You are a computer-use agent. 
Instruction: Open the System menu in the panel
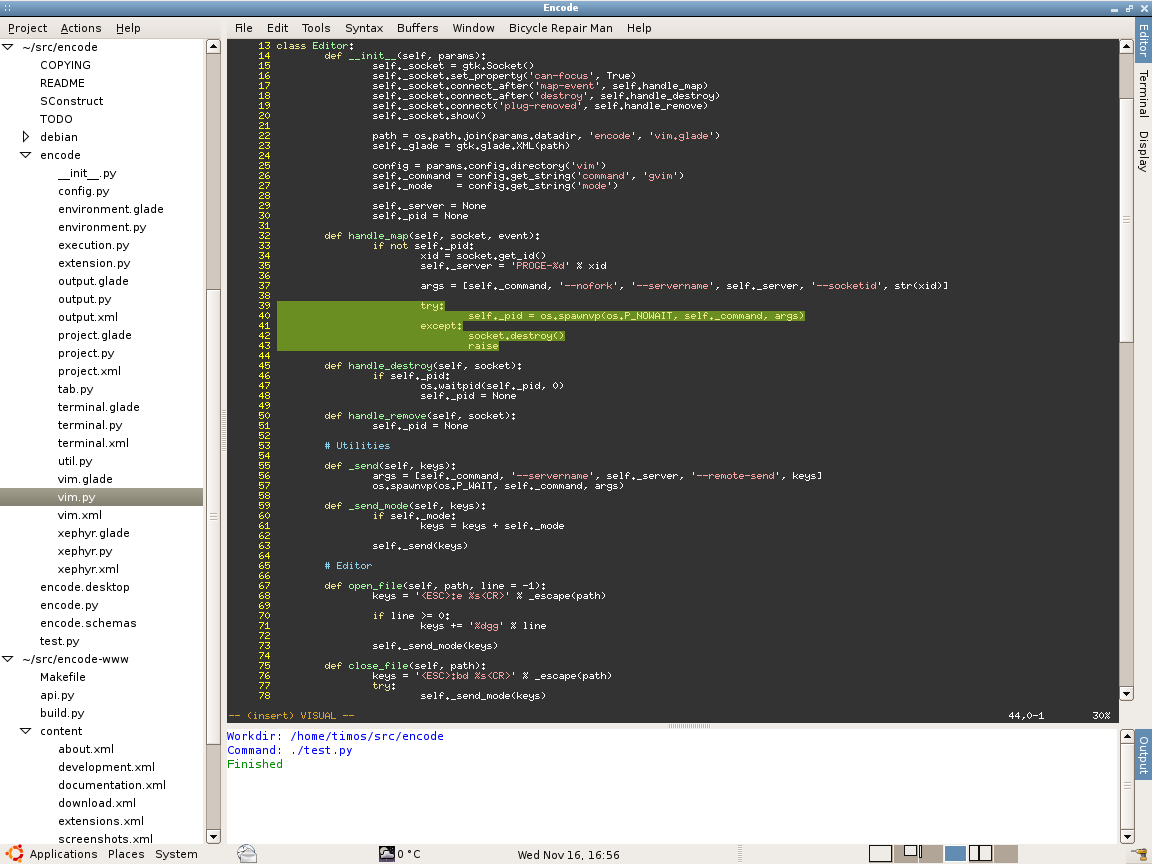[176, 854]
